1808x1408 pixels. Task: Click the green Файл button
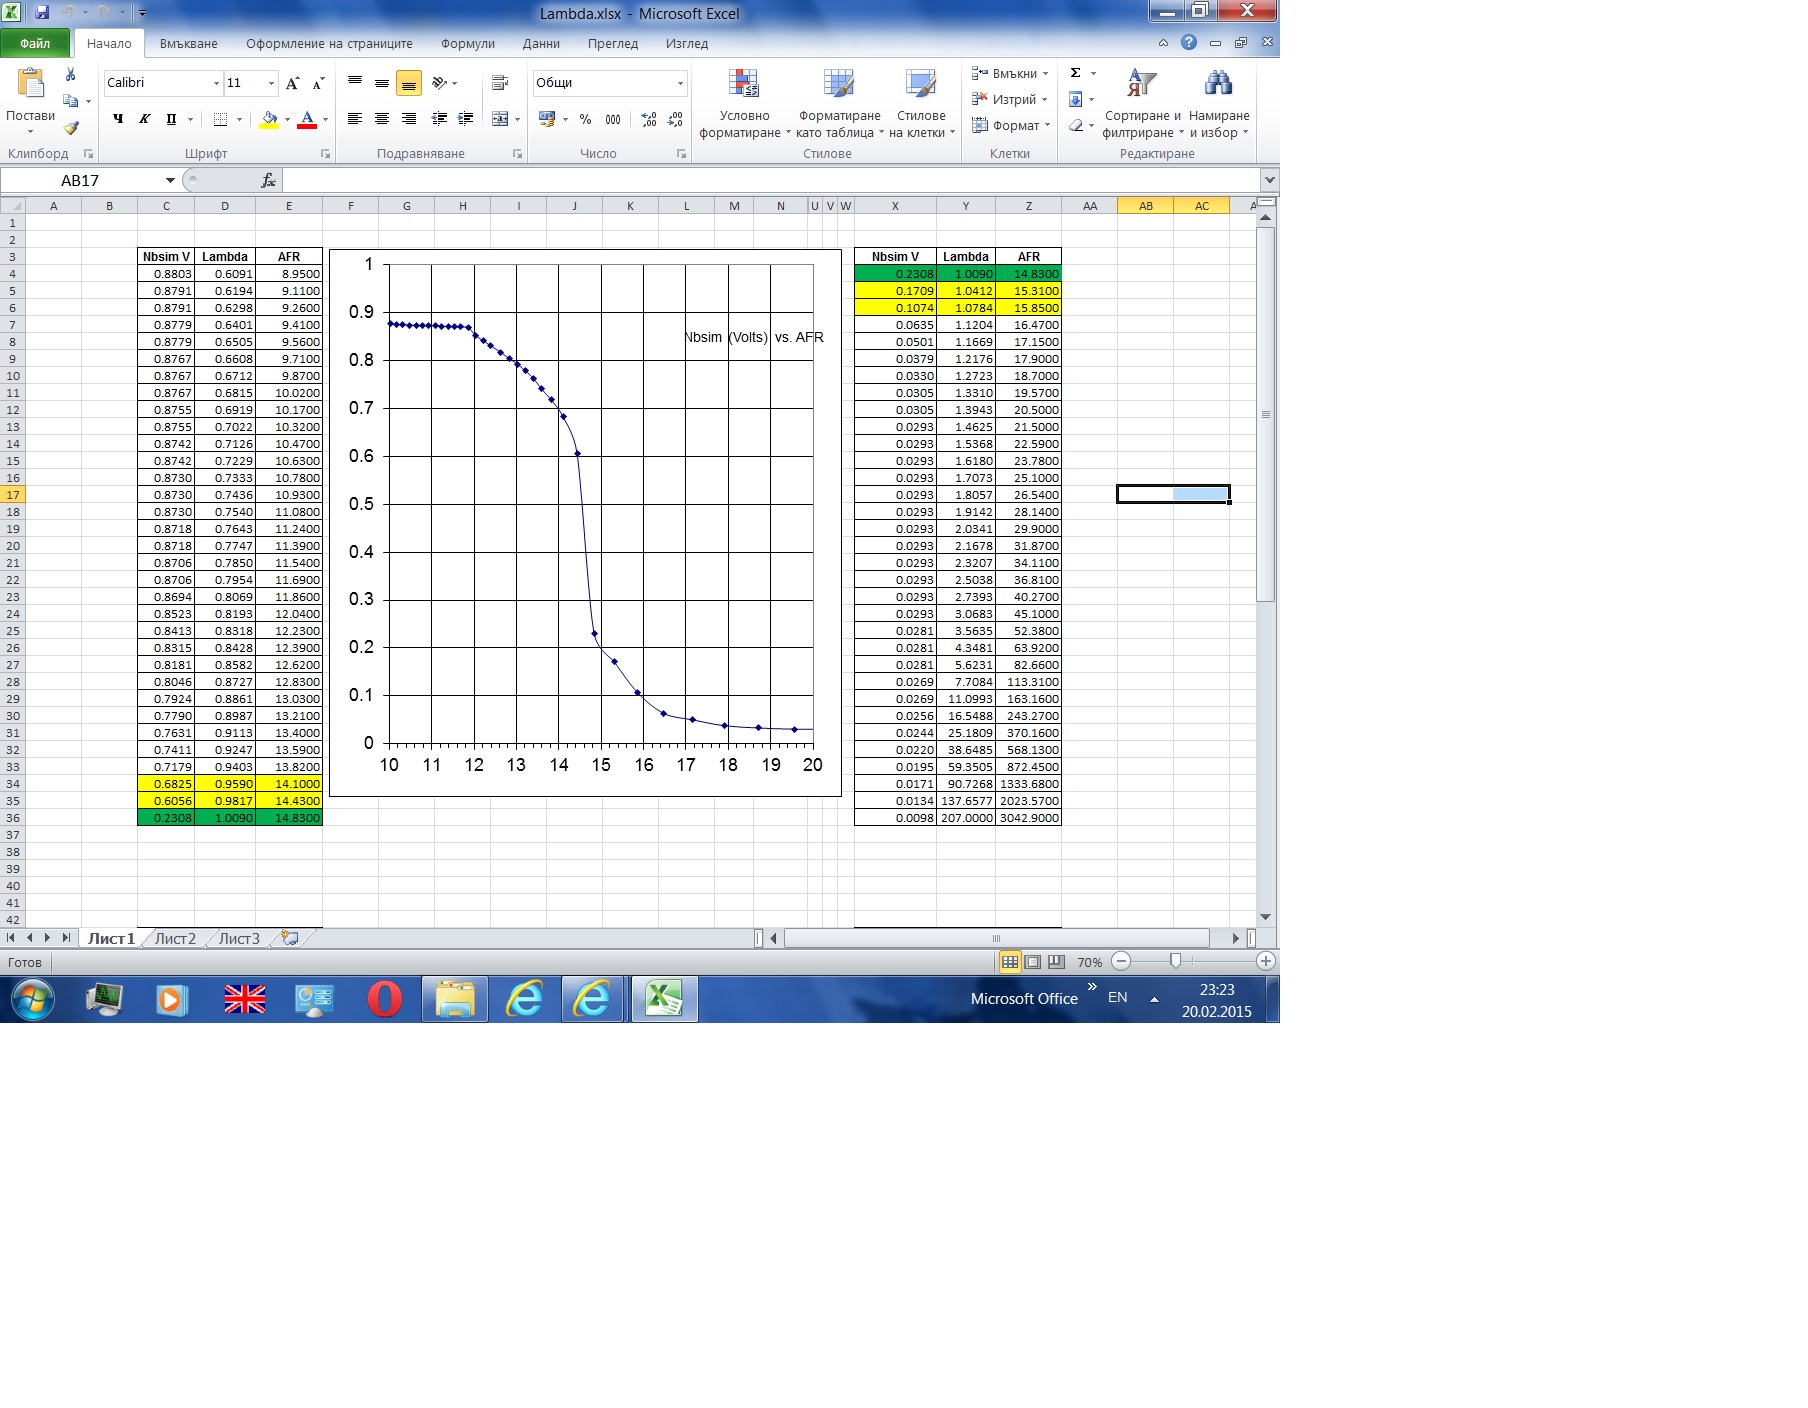(35, 44)
